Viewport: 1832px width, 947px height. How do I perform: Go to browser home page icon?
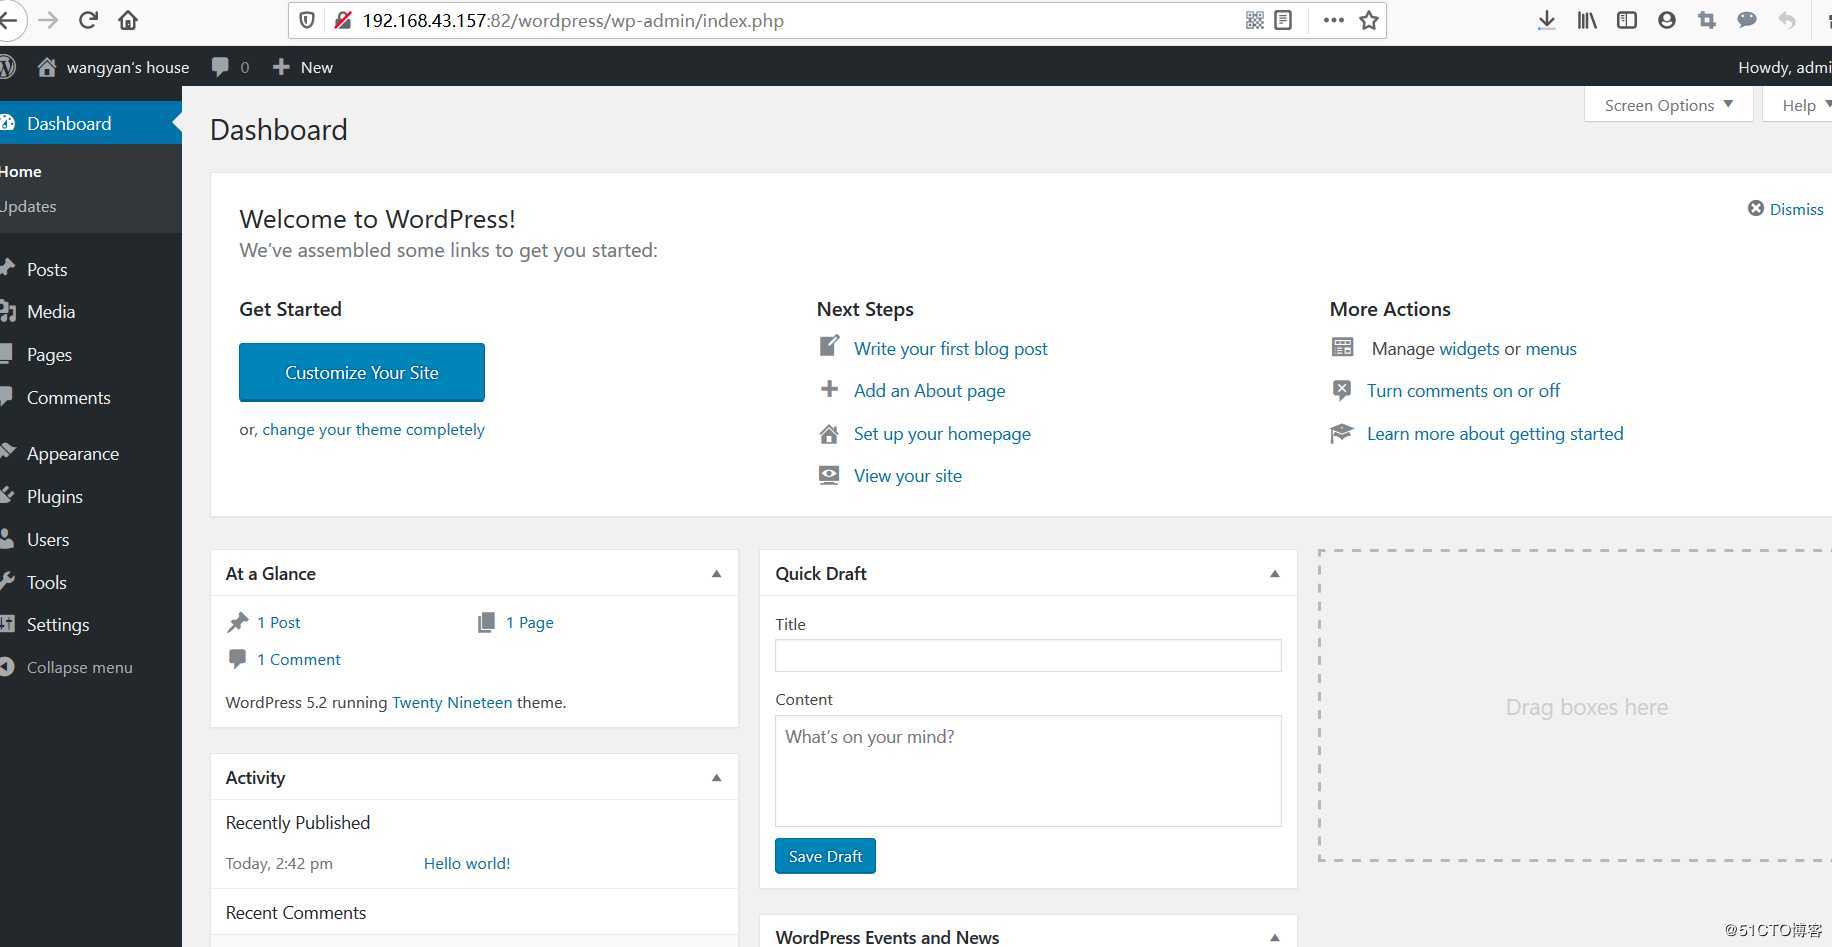click(x=128, y=20)
